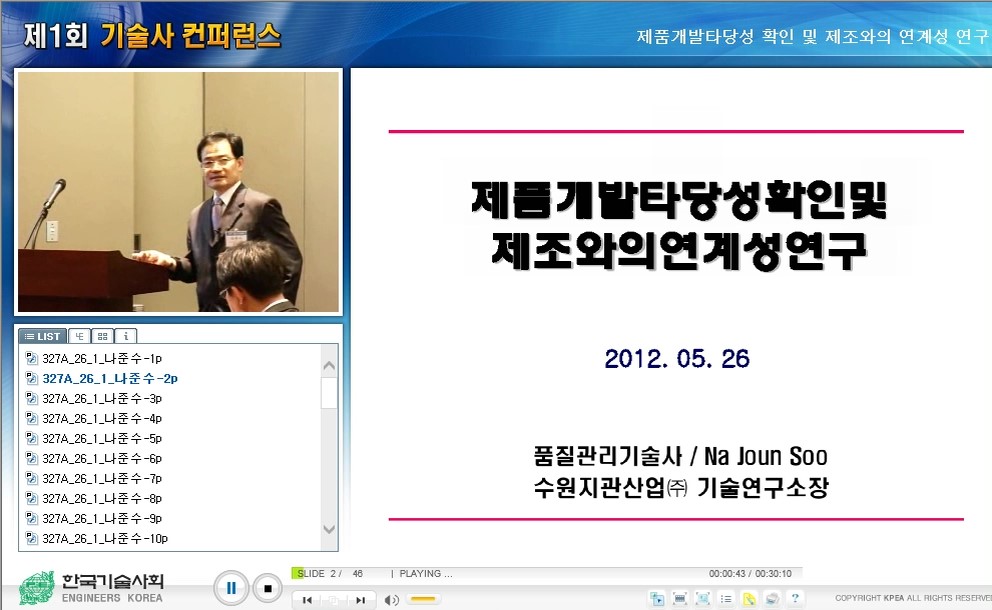Image resolution: width=992 pixels, height=610 pixels.
Task: Select the LIST tab in the left panel
Action: pyautogui.click(x=42, y=336)
